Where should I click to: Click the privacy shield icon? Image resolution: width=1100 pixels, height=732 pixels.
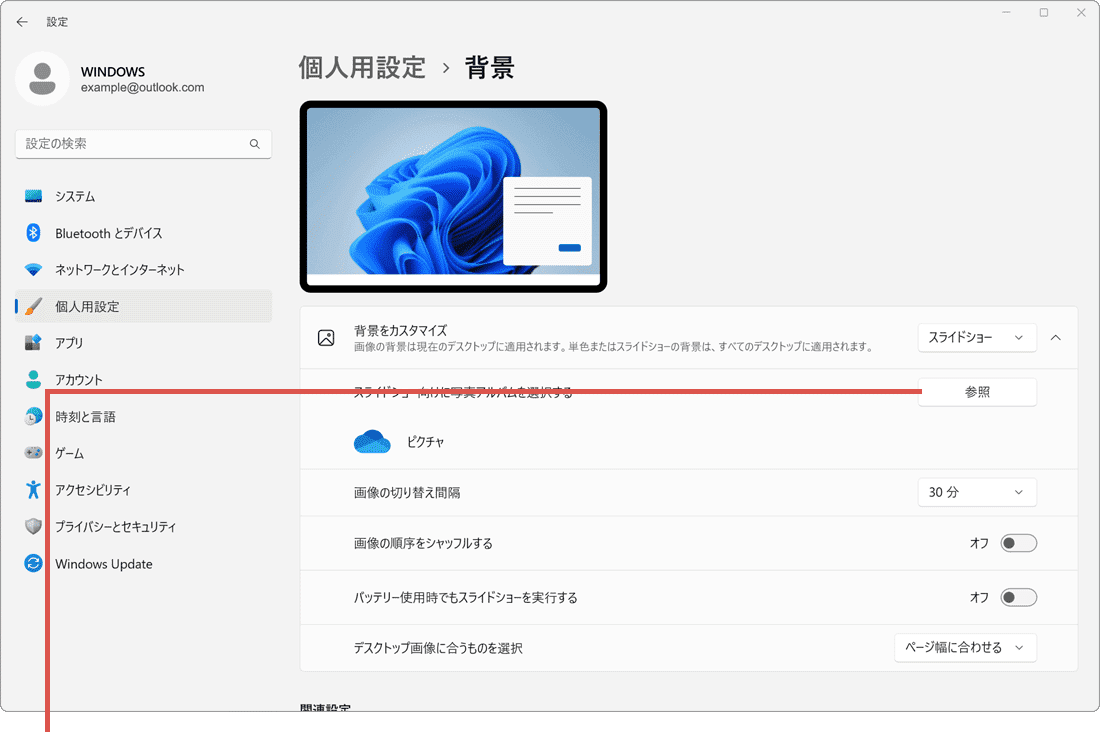point(33,526)
